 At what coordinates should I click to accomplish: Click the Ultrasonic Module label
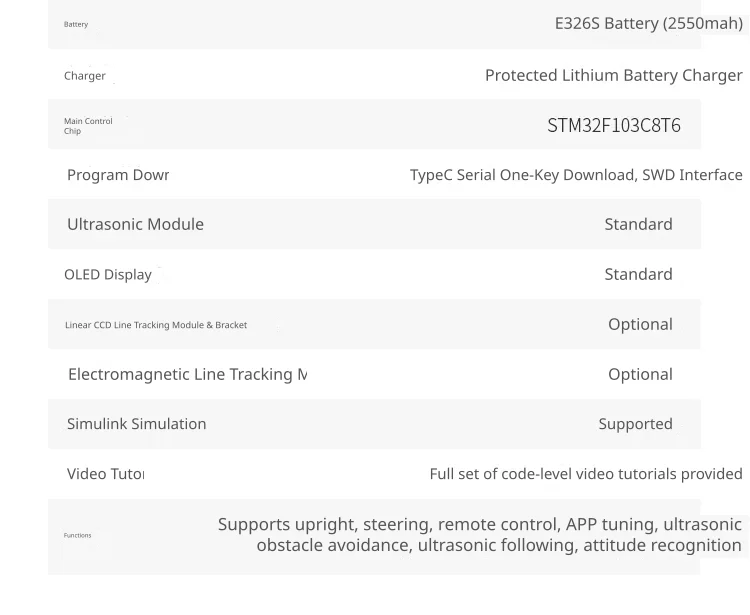(135, 224)
